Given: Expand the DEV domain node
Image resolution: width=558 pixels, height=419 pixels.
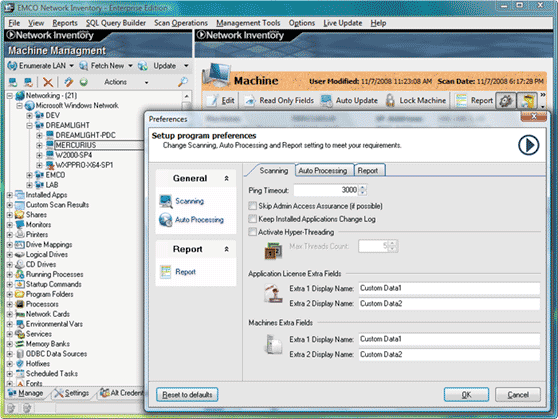Looking at the screenshot, I should click(30, 115).
